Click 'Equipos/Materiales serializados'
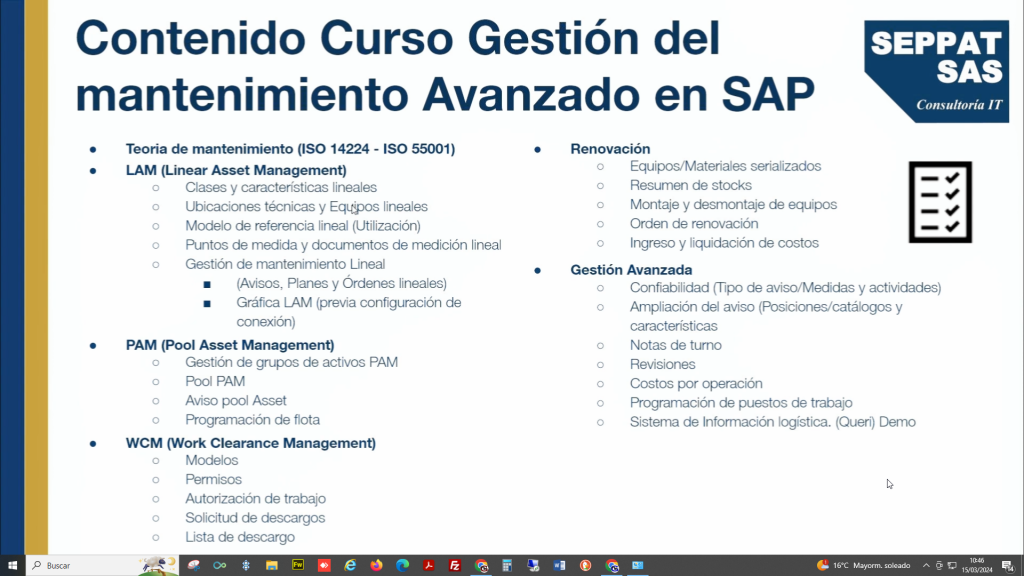Viewport: 1024px width, 576px height. (725, 166)
